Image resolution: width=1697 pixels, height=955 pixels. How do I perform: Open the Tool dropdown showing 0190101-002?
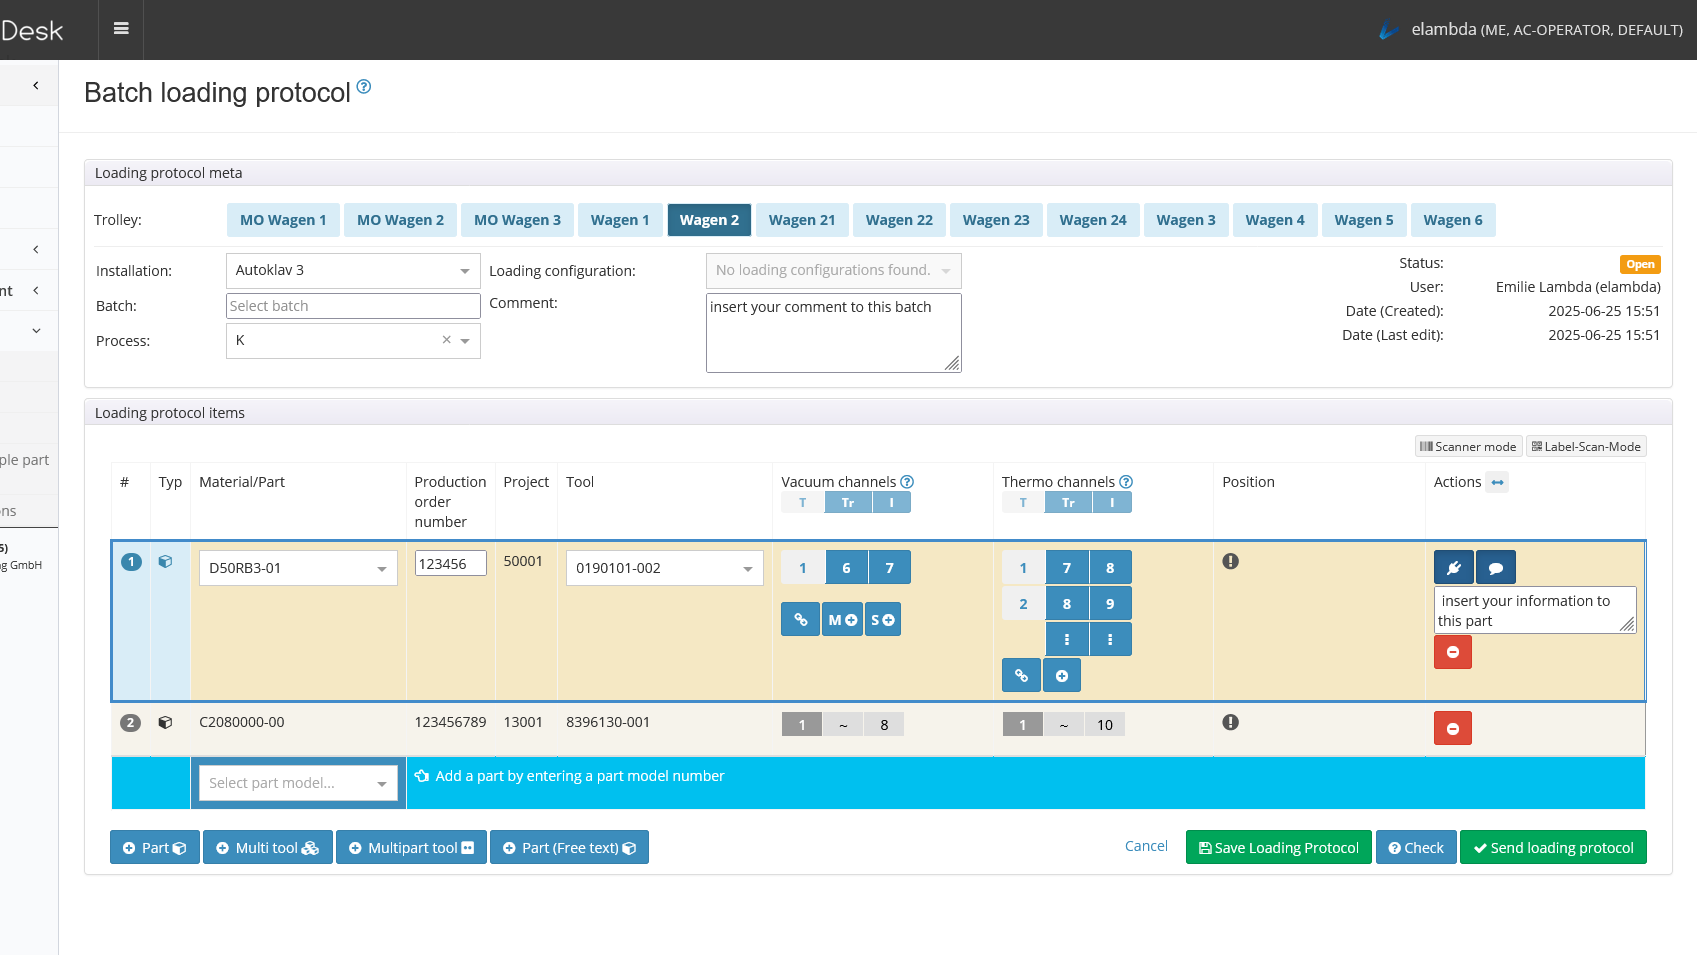[664, 568]
